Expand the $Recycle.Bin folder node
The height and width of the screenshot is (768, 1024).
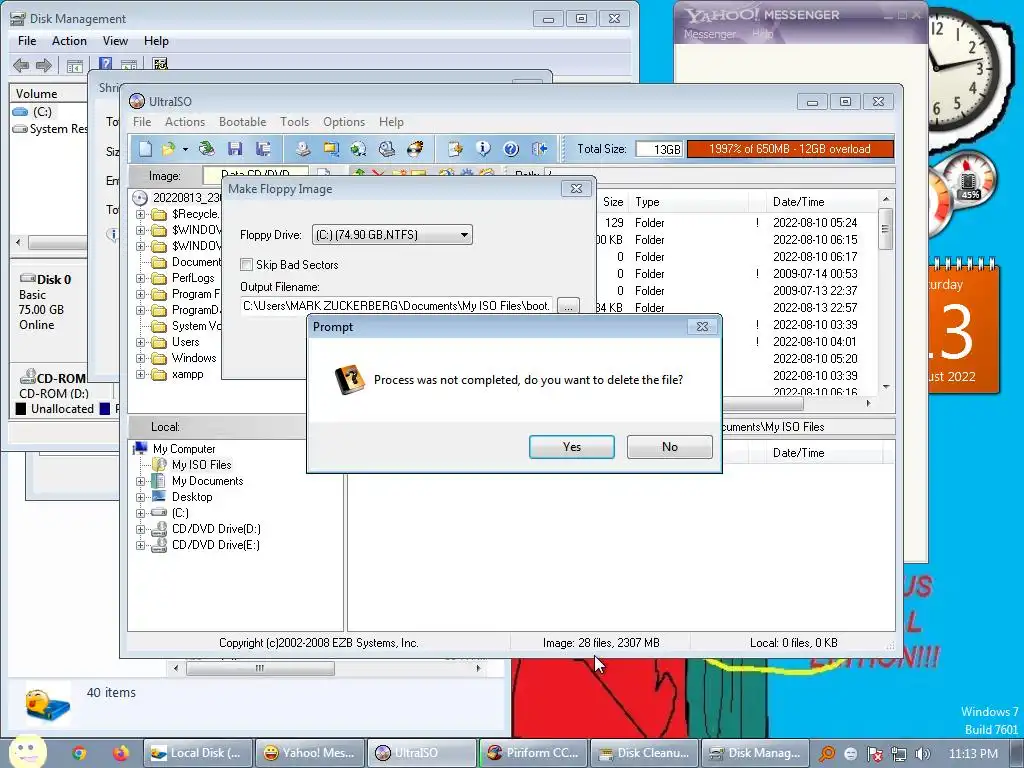[140, 214]
